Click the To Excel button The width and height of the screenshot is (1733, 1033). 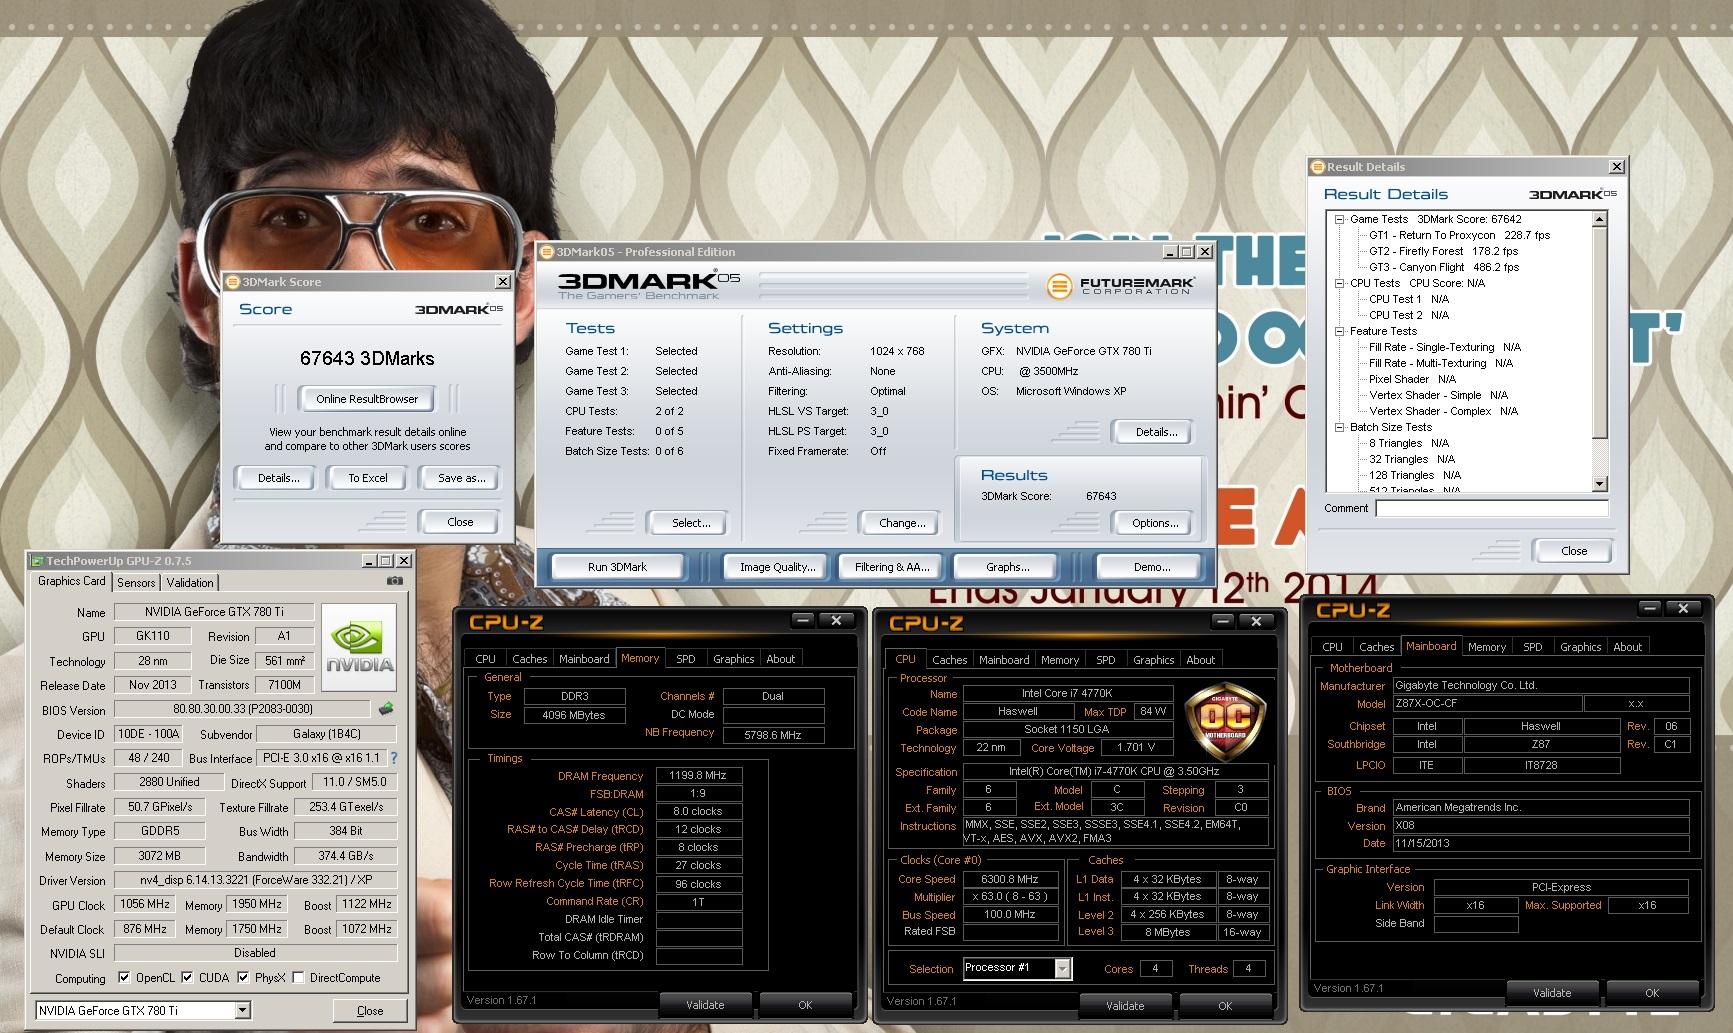coord(367,478)
